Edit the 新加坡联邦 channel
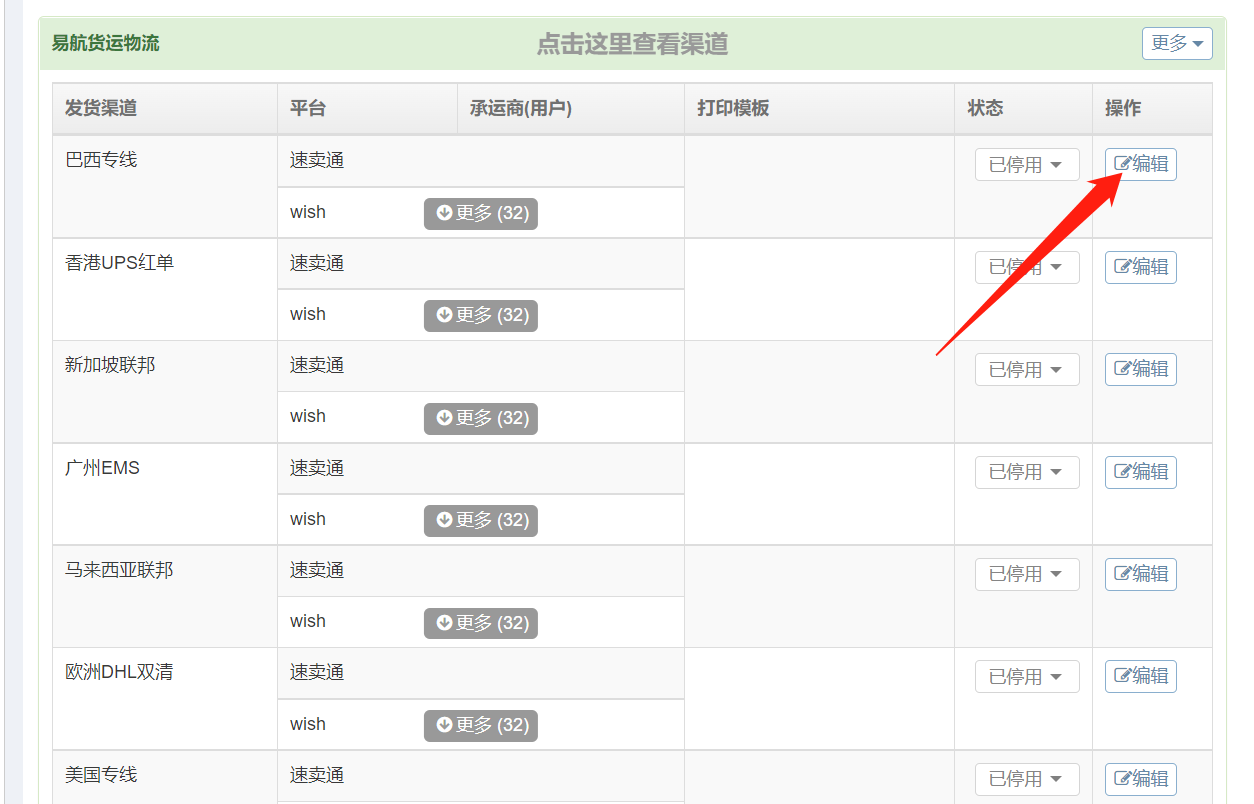 point(1141,369)
